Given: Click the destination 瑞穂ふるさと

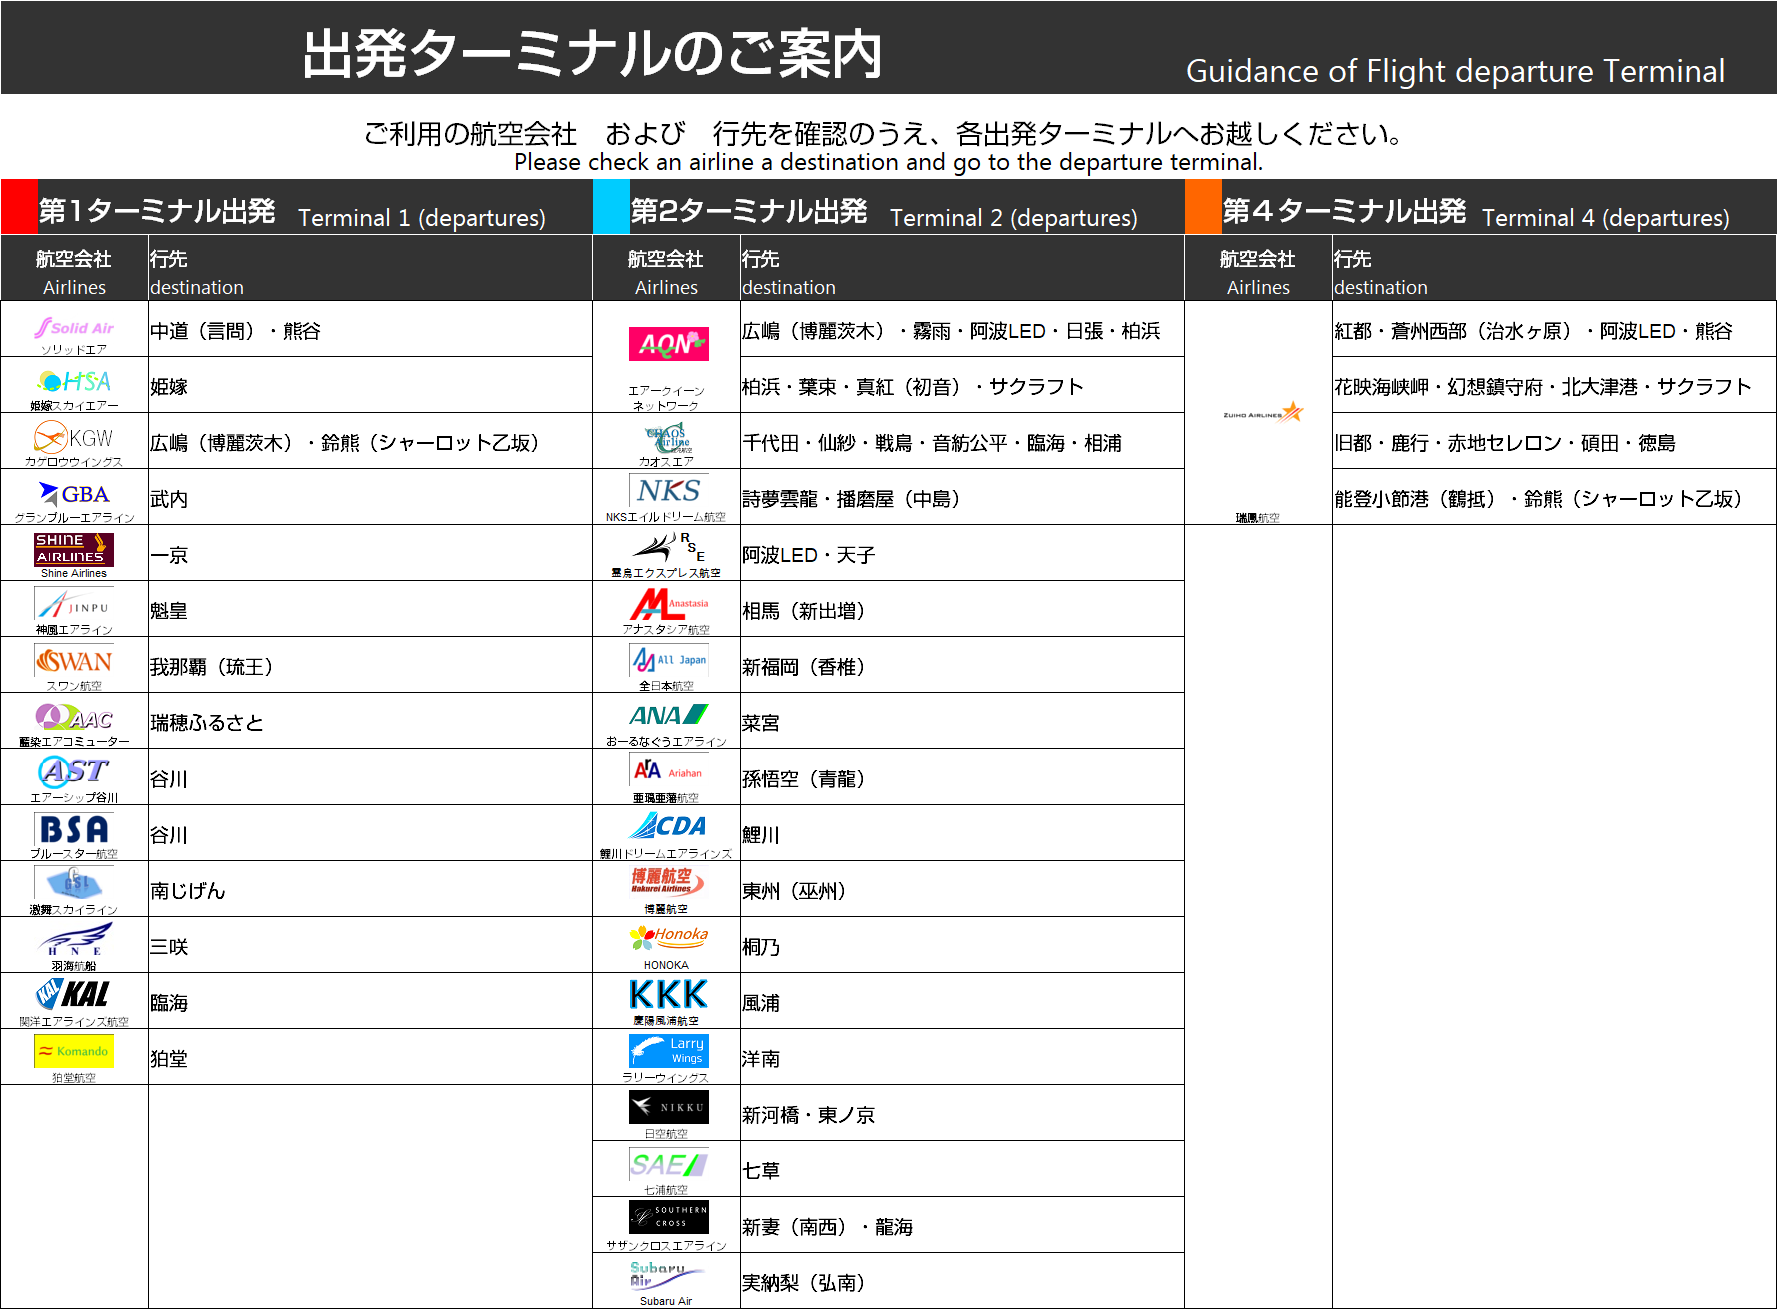Looking at the screenshot, I should pyautogui.click(x=207, y=723).
